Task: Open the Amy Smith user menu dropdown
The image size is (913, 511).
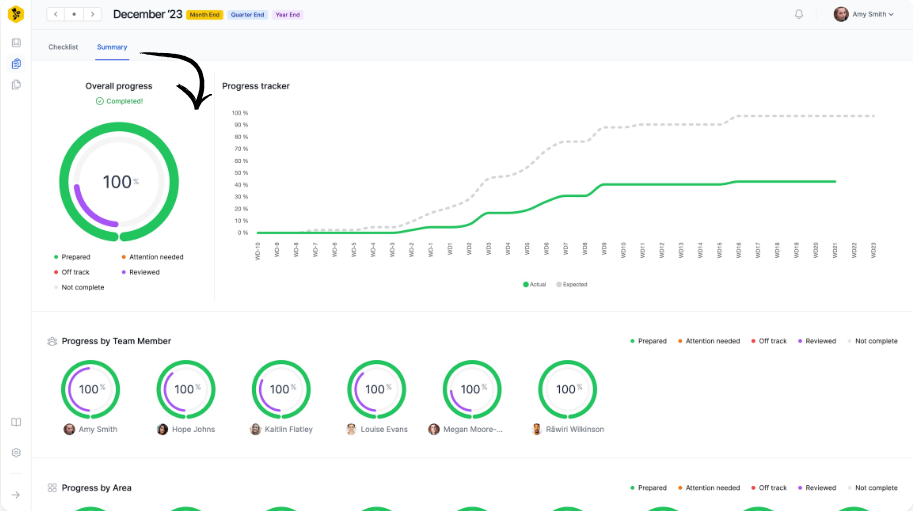Action: click(x=872, y=15)
